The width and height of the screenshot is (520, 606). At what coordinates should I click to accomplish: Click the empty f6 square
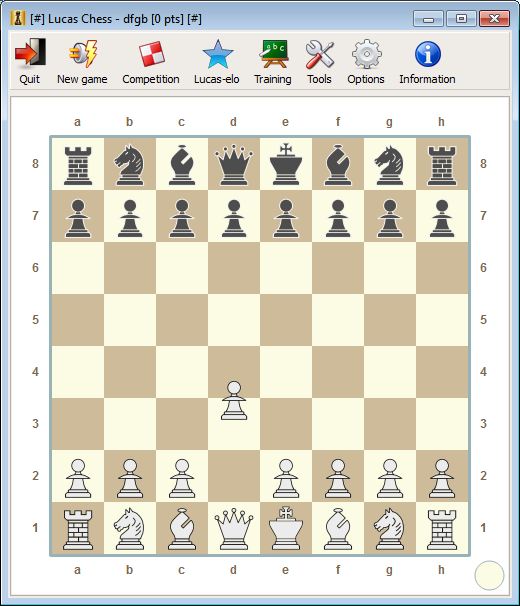click(338, 268)
